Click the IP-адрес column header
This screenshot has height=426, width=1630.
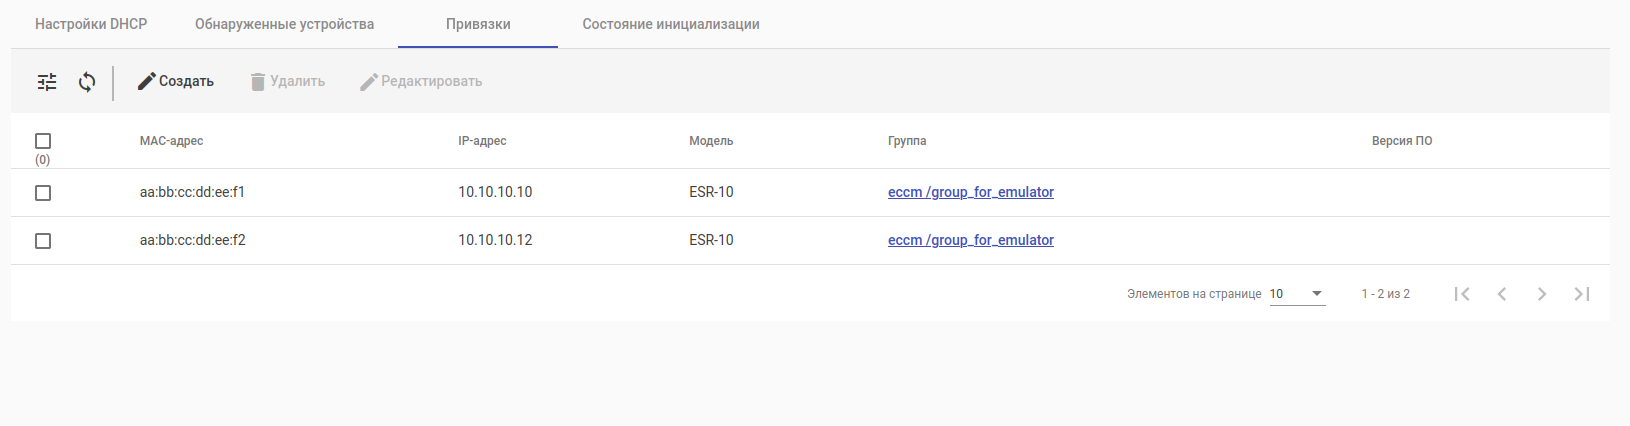[x=482, y=141]
